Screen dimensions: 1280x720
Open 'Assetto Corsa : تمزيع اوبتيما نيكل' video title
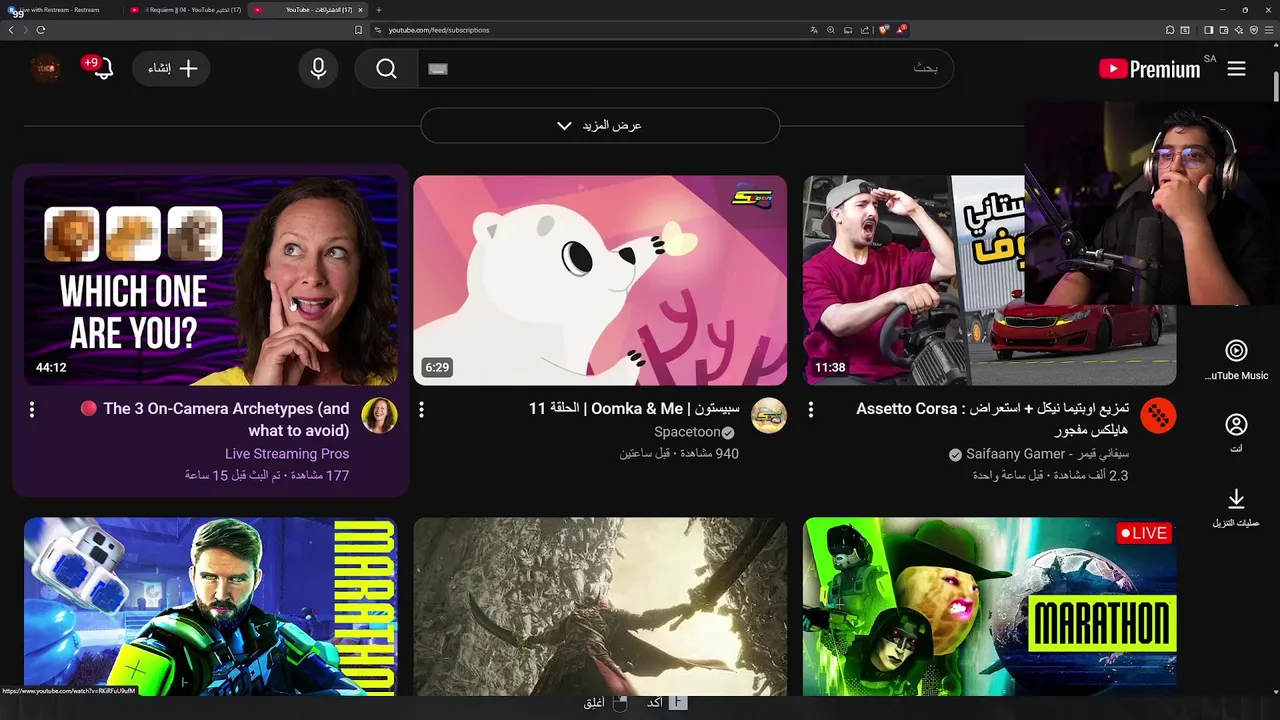[x=993, y=420]
